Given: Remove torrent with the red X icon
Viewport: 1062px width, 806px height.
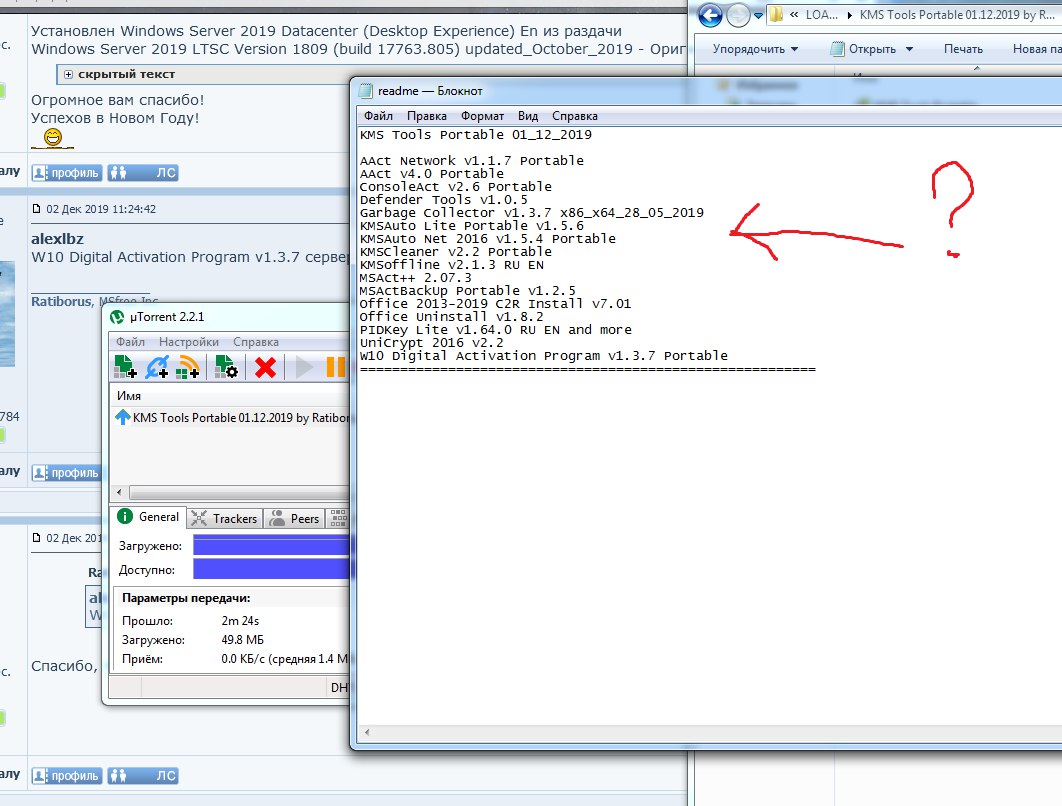Looking at the screenshot, I should pos(265,367).
